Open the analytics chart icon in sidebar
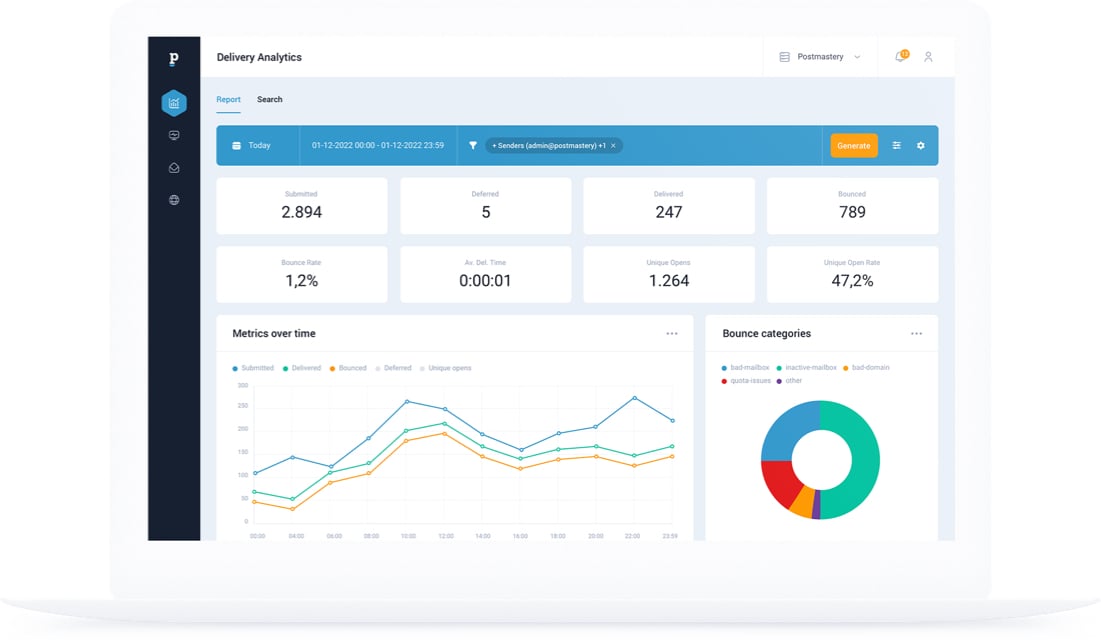Image resolution: width=1101 pixels, height=640 pixels. click(174, 103)
